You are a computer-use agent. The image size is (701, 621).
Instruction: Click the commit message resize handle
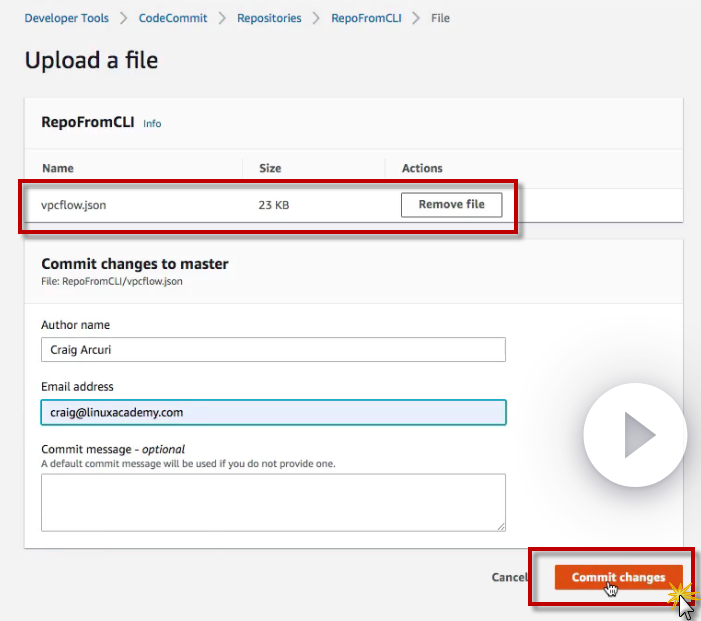tap(500, 525)
